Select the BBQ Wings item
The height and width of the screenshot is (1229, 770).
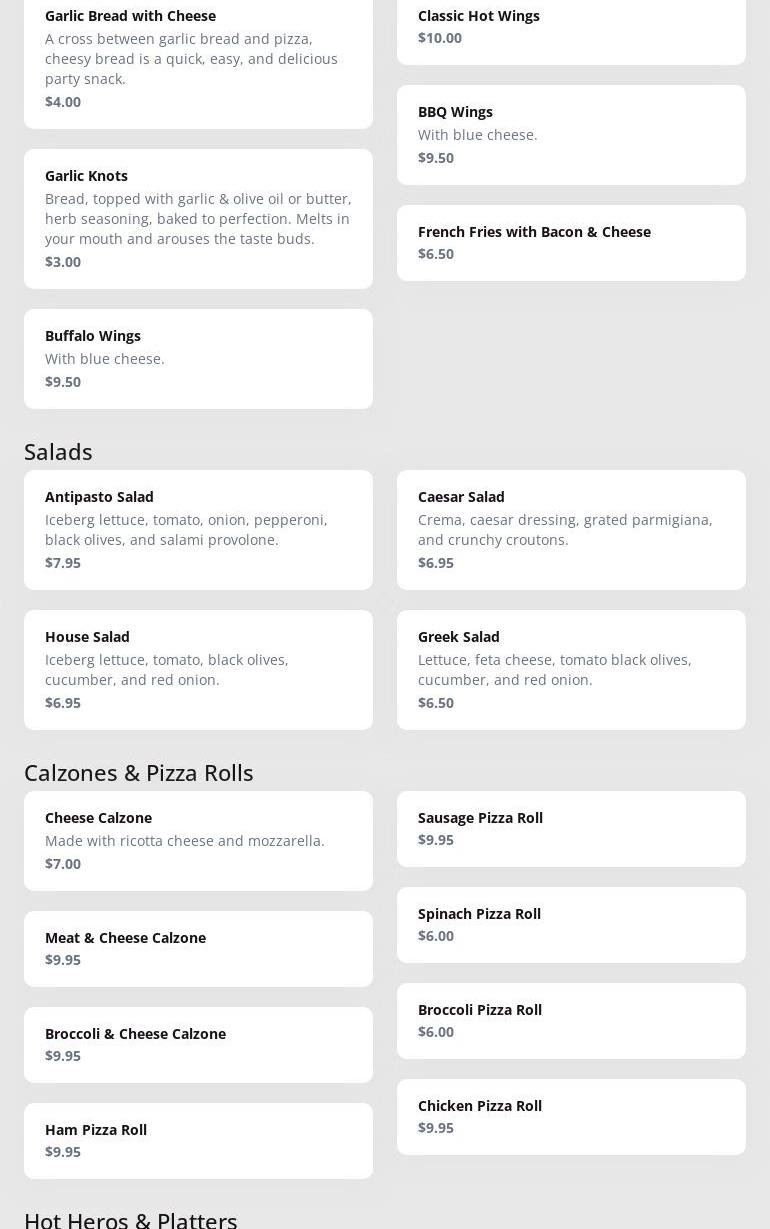click(571, 134)
